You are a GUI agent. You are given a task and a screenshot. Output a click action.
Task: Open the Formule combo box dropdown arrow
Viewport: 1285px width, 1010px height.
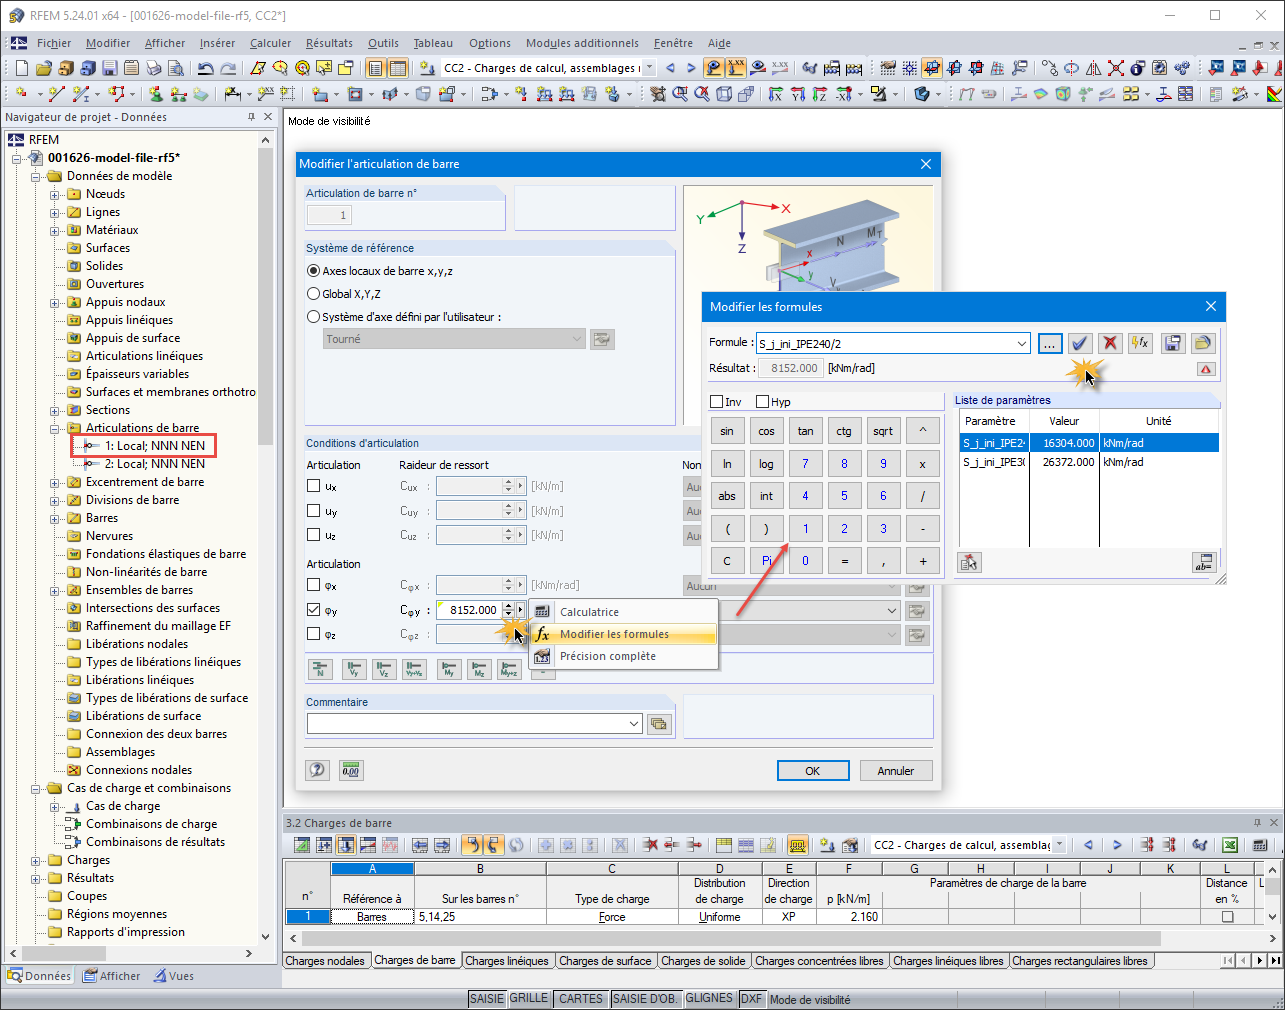point(1021,344)
